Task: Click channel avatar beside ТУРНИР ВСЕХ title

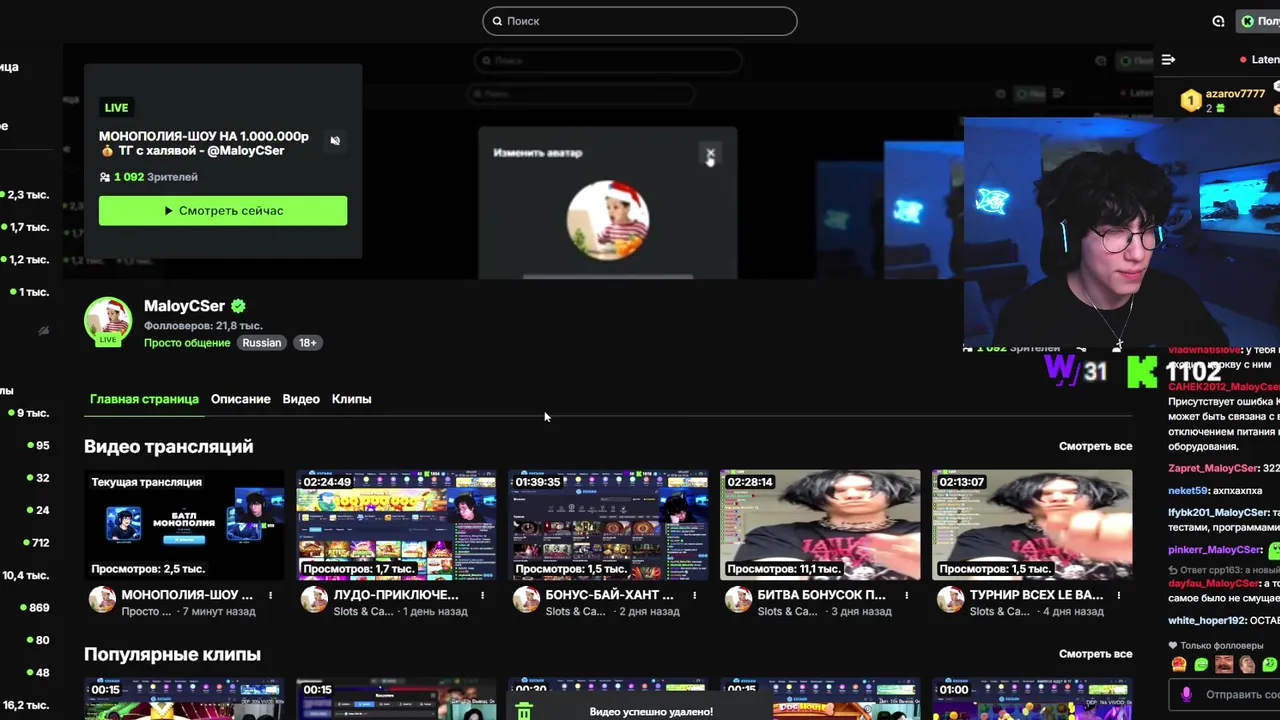Action: point(950,600)
